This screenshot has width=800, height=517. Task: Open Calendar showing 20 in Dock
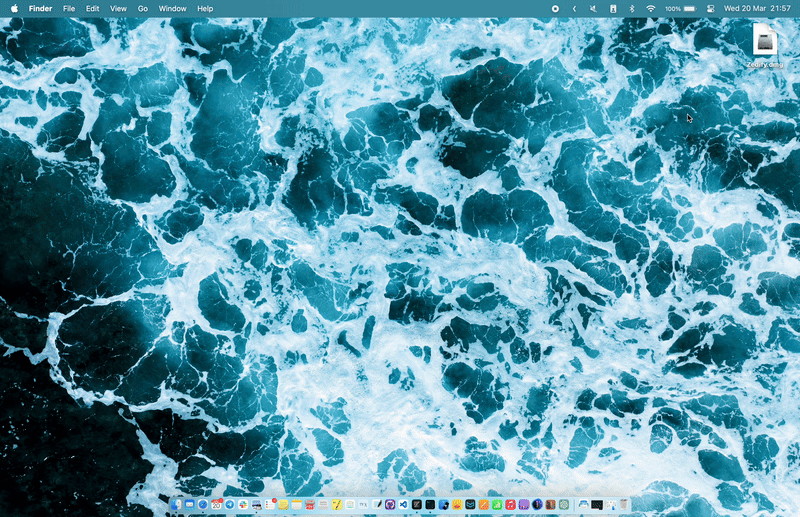click(x=216, y=505)
